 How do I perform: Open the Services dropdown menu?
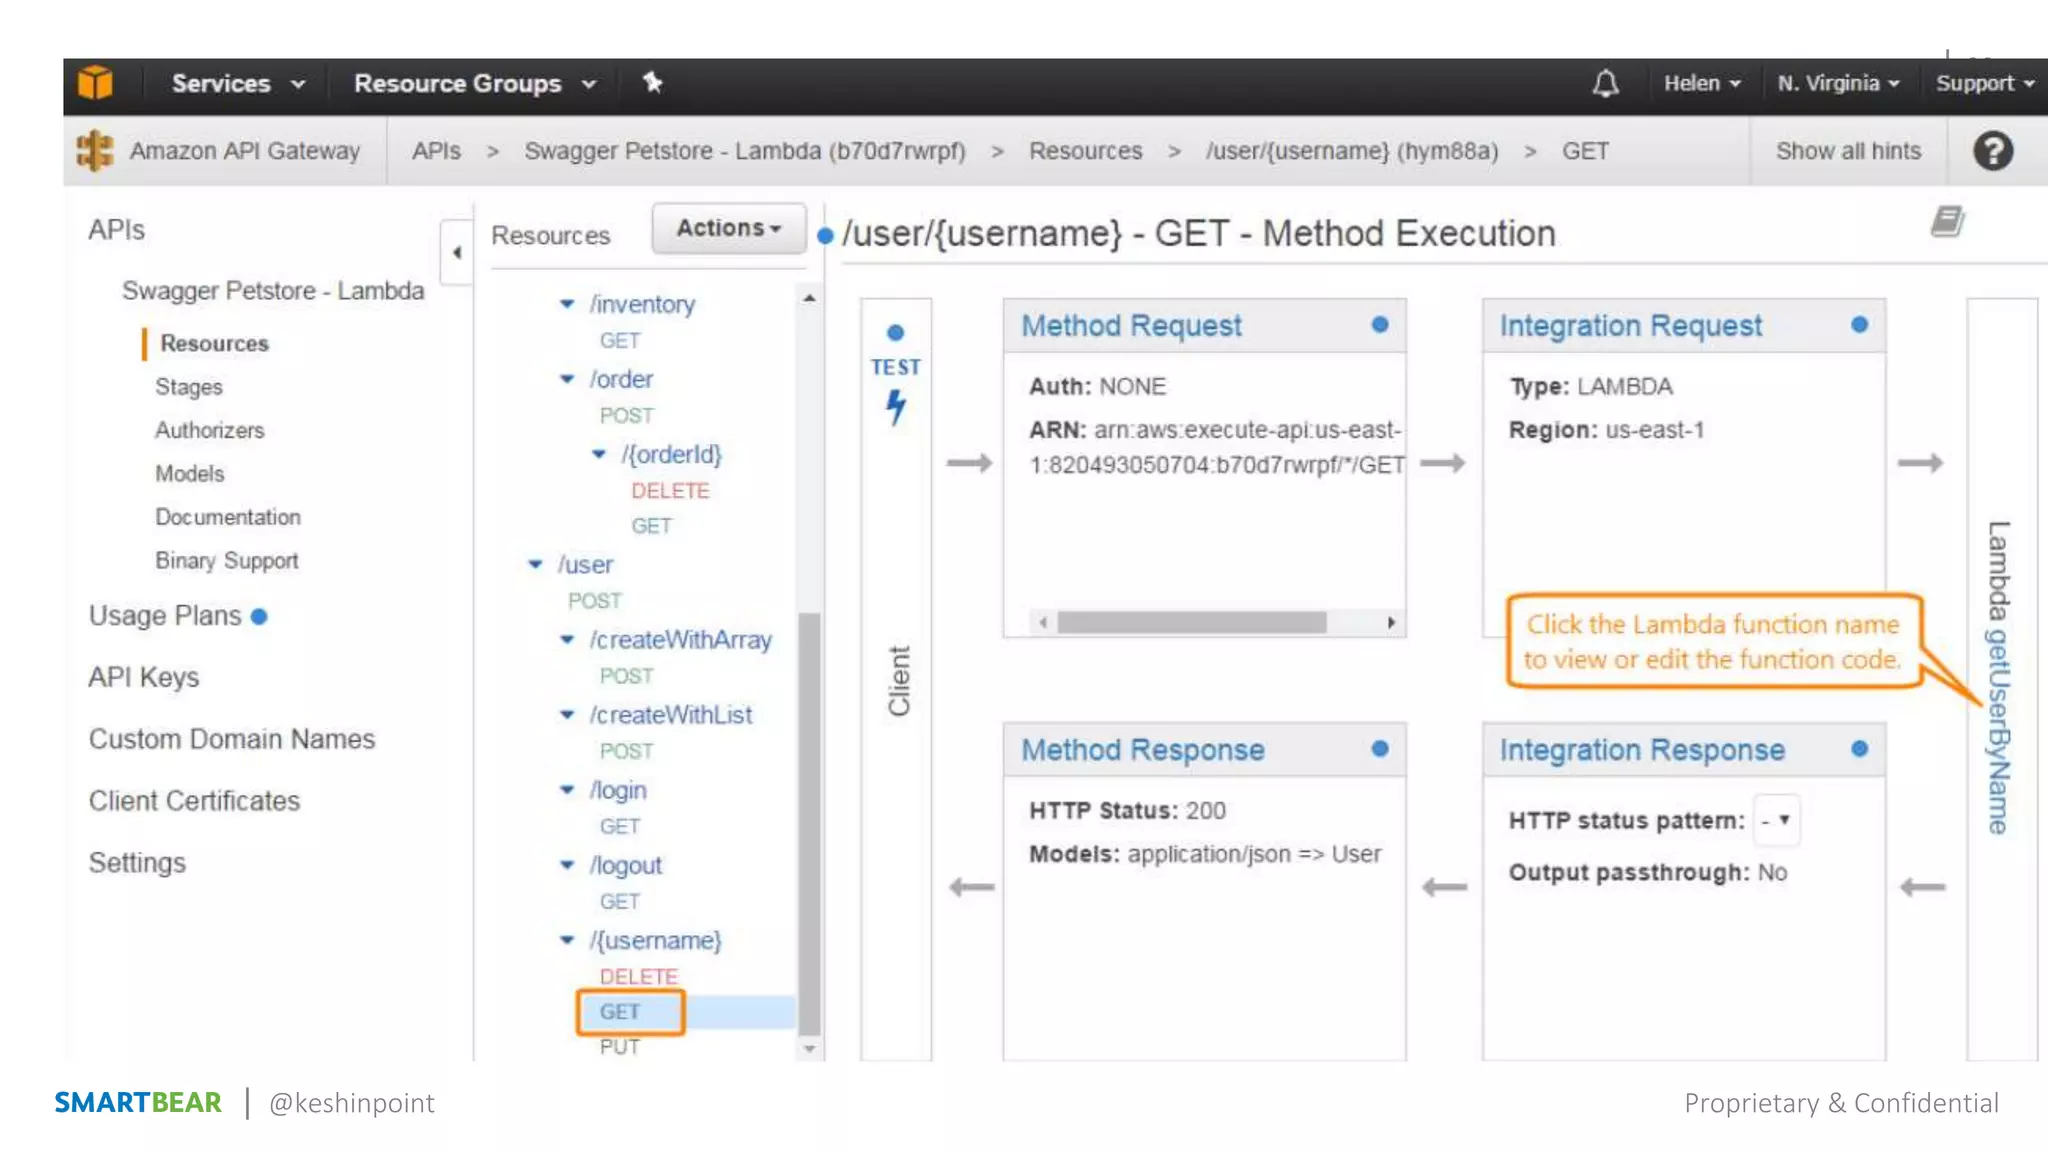[x=236, y=84]
